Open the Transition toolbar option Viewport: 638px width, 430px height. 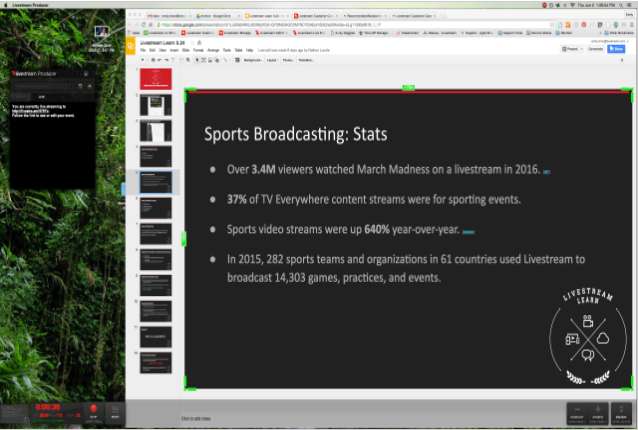click(306, 60)
